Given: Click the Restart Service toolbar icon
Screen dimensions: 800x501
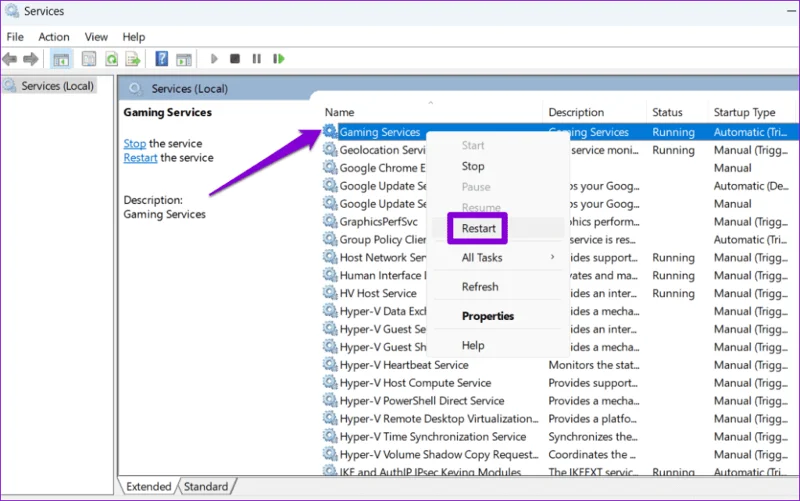Looking at the screenshot, I should (x=279, y=59).
